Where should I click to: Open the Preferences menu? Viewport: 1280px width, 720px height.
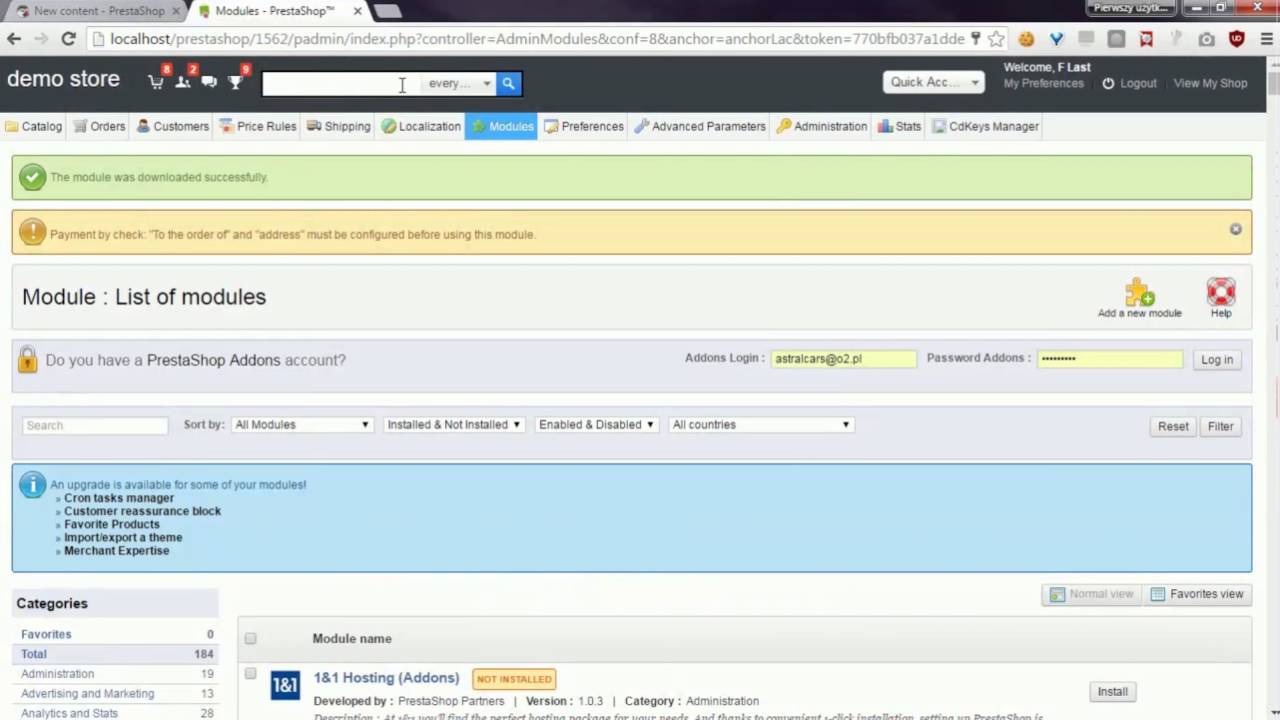pyautogui.click(x=583, y=126)
